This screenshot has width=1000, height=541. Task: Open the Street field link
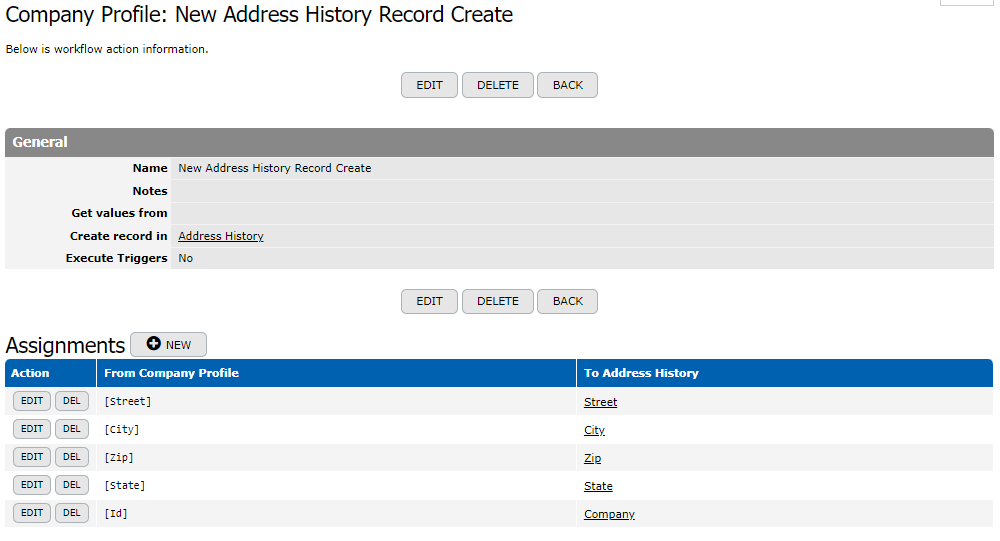(600, 402)
